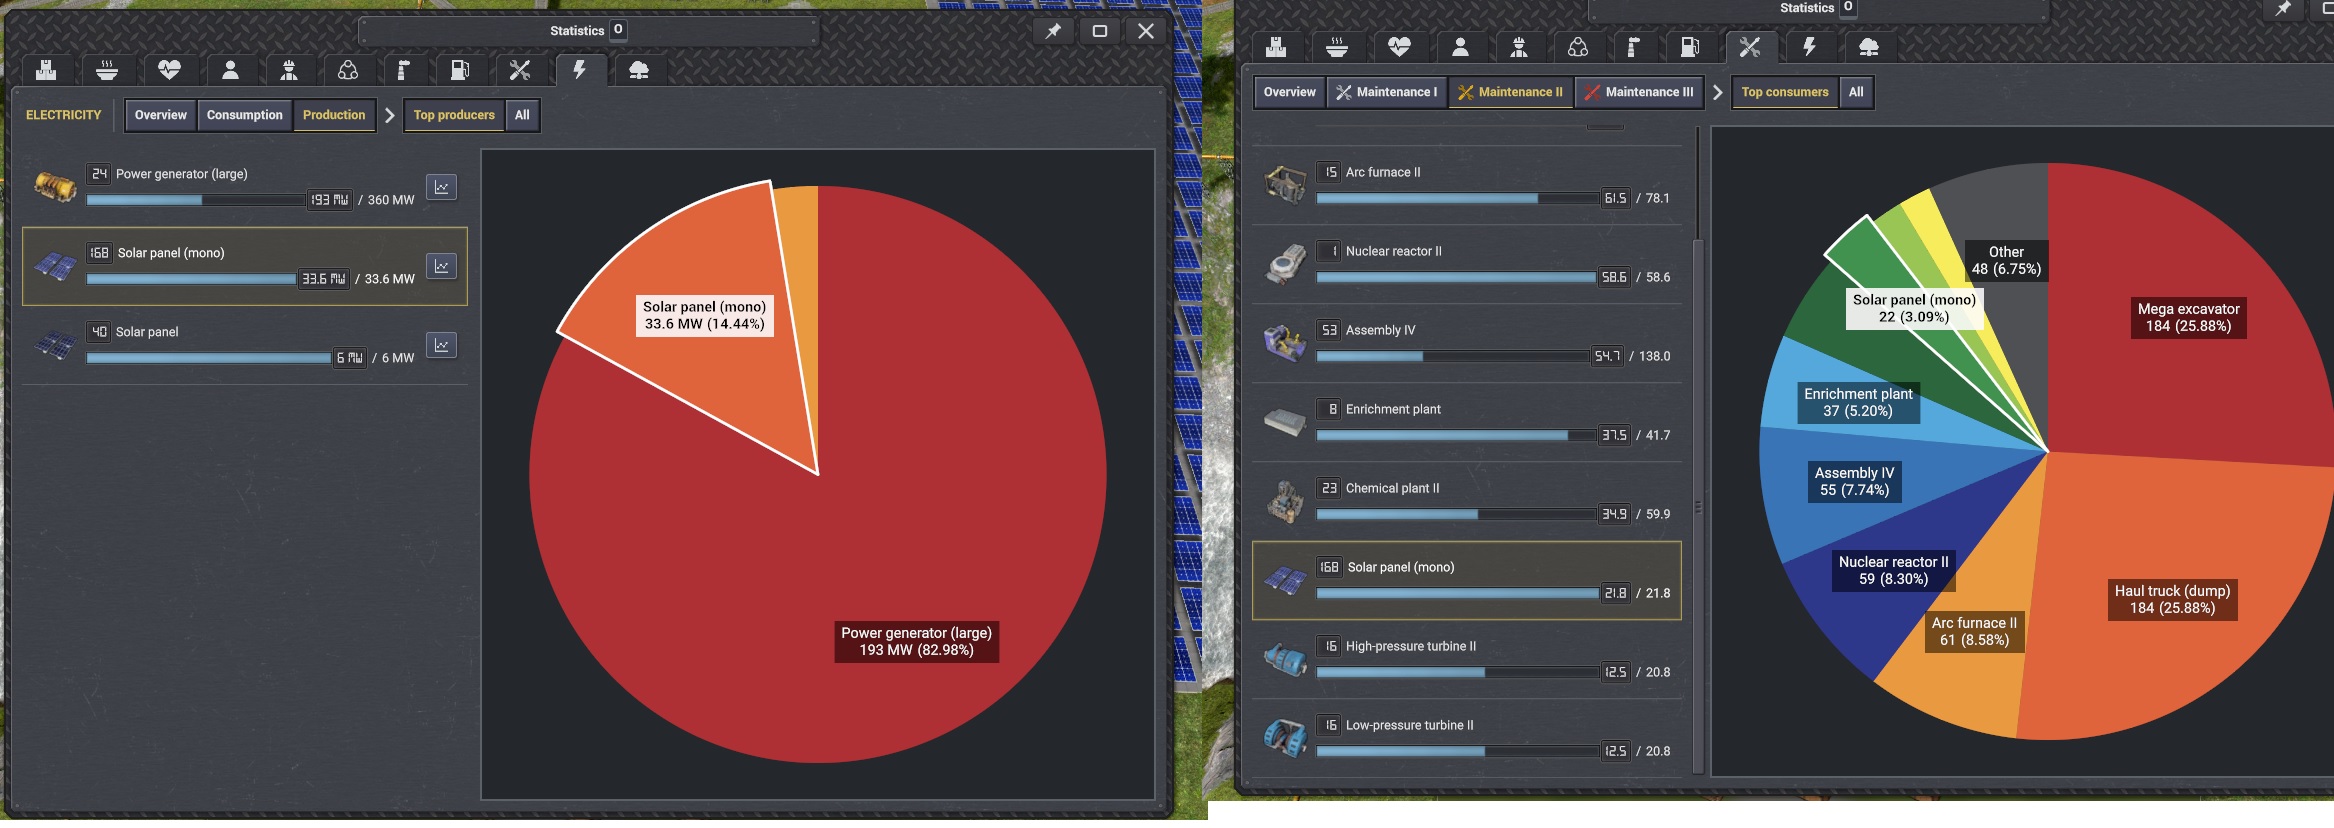Open the Maintenance III tab

tap(1640, 92)
